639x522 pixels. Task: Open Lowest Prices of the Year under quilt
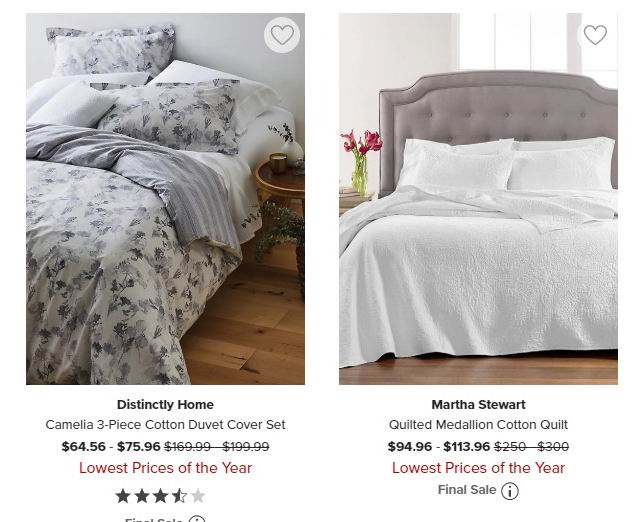point(478,468)
